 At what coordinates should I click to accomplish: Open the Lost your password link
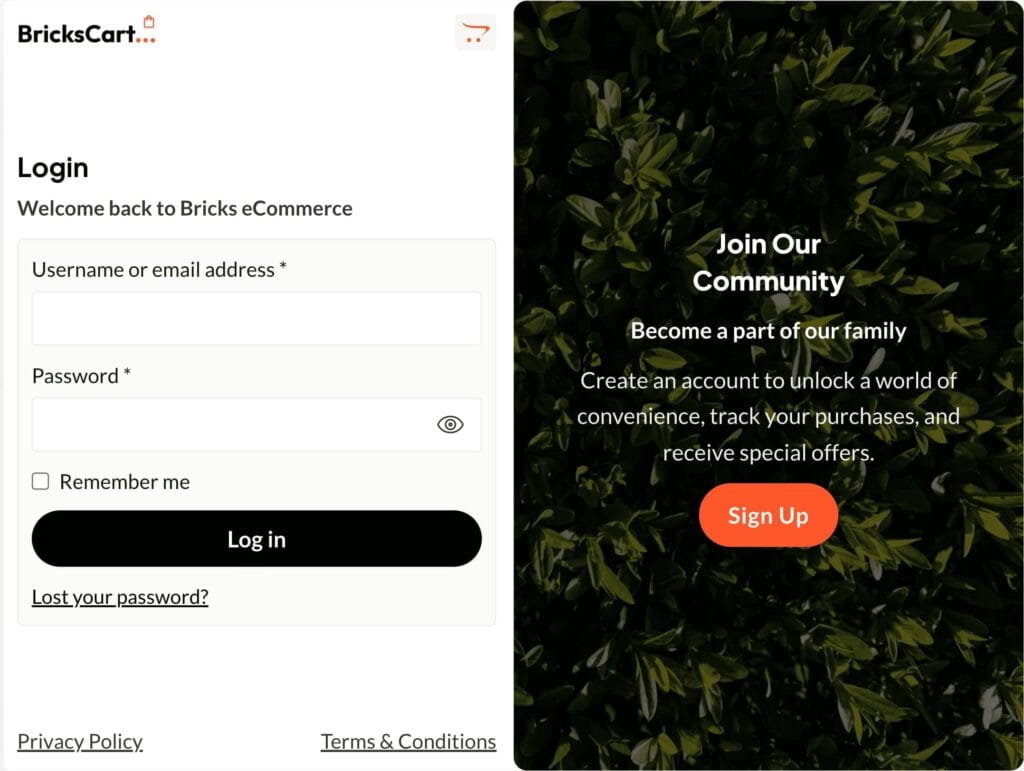coord(120,597)
